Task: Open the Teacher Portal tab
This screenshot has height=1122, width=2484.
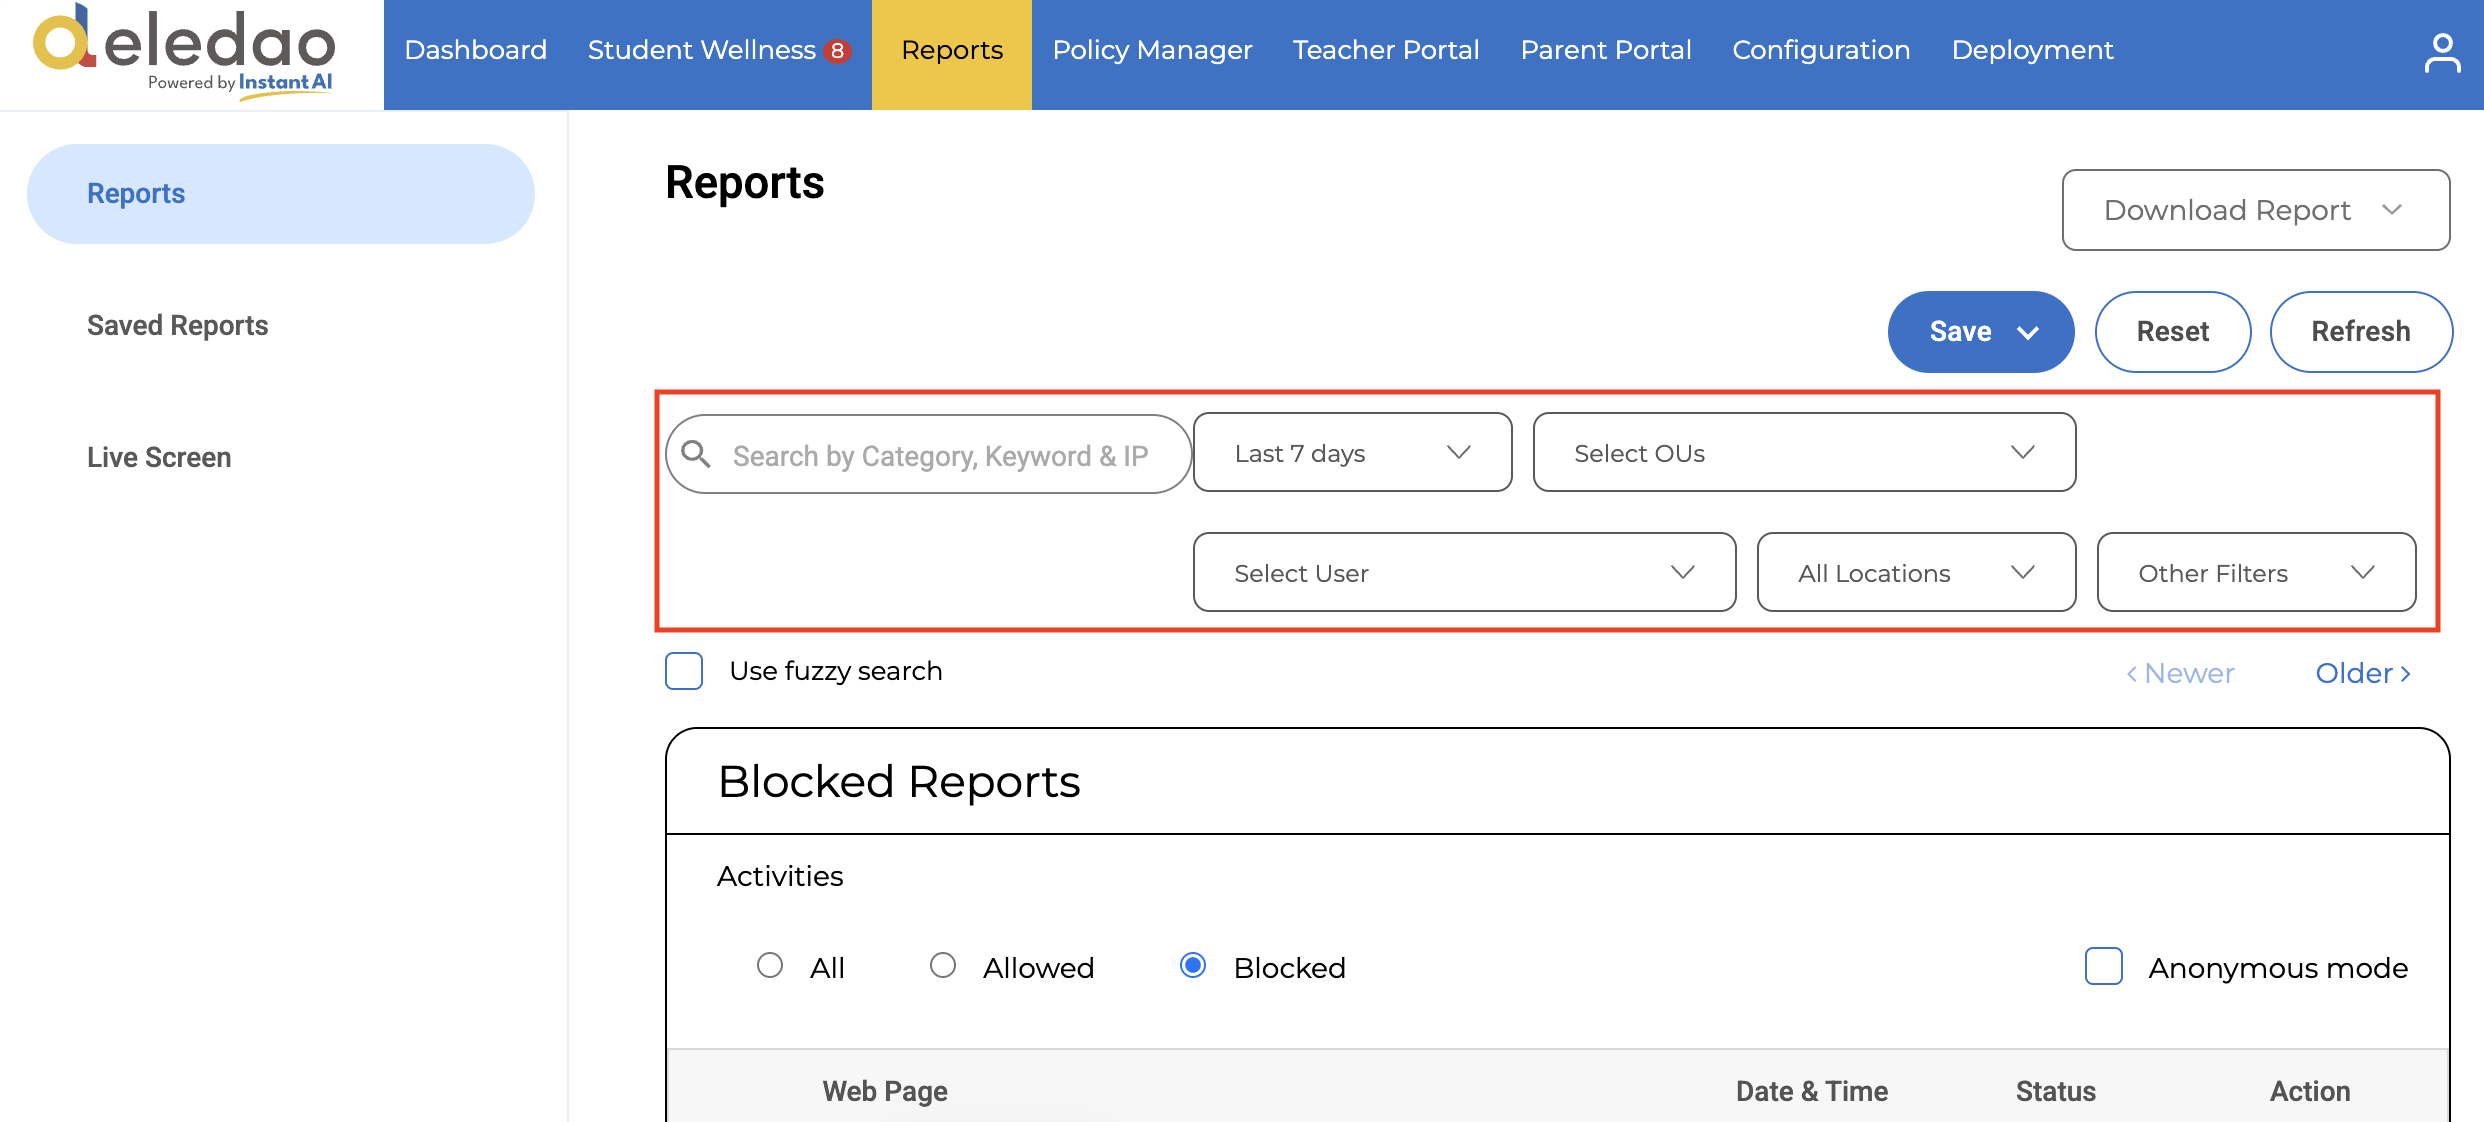Action: click(x=1386, y=50)
